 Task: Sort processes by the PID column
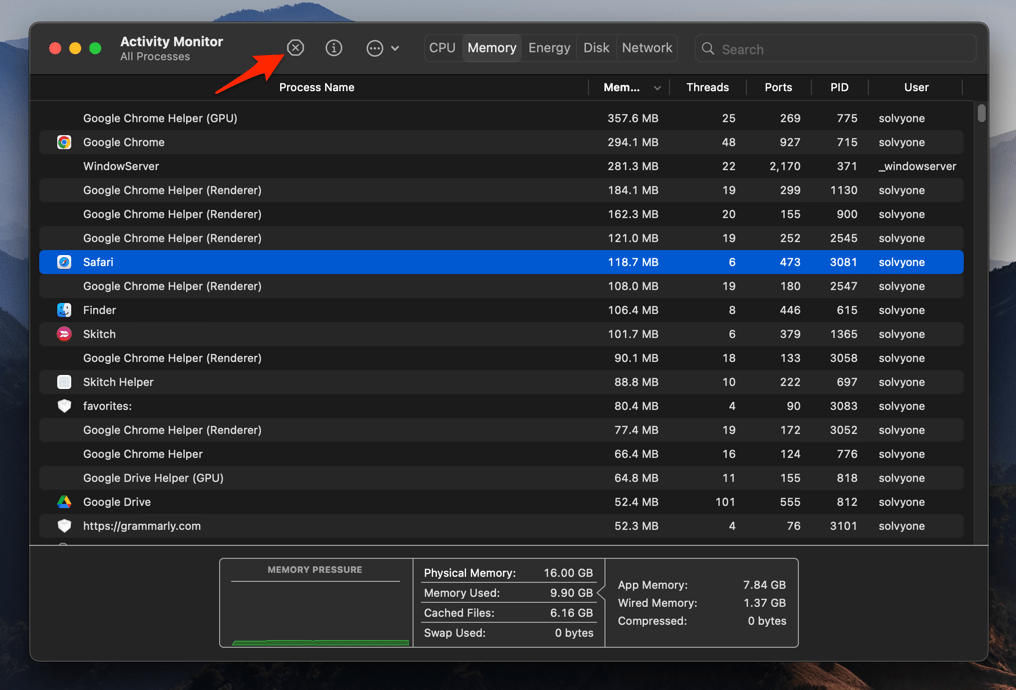[839, 87]
